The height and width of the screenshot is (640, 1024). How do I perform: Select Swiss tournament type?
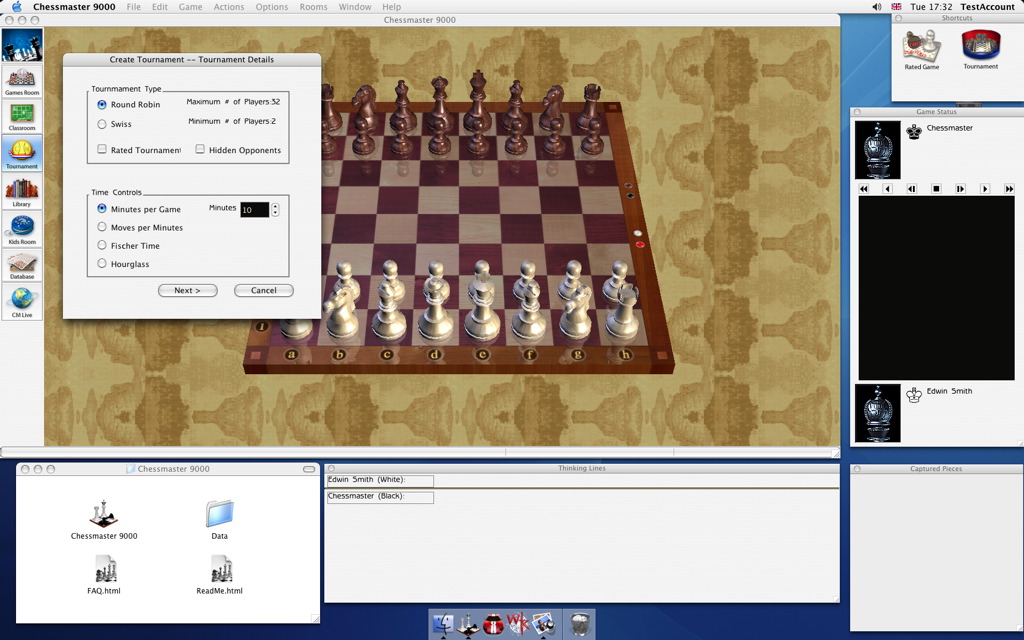[x=102, y=124]
